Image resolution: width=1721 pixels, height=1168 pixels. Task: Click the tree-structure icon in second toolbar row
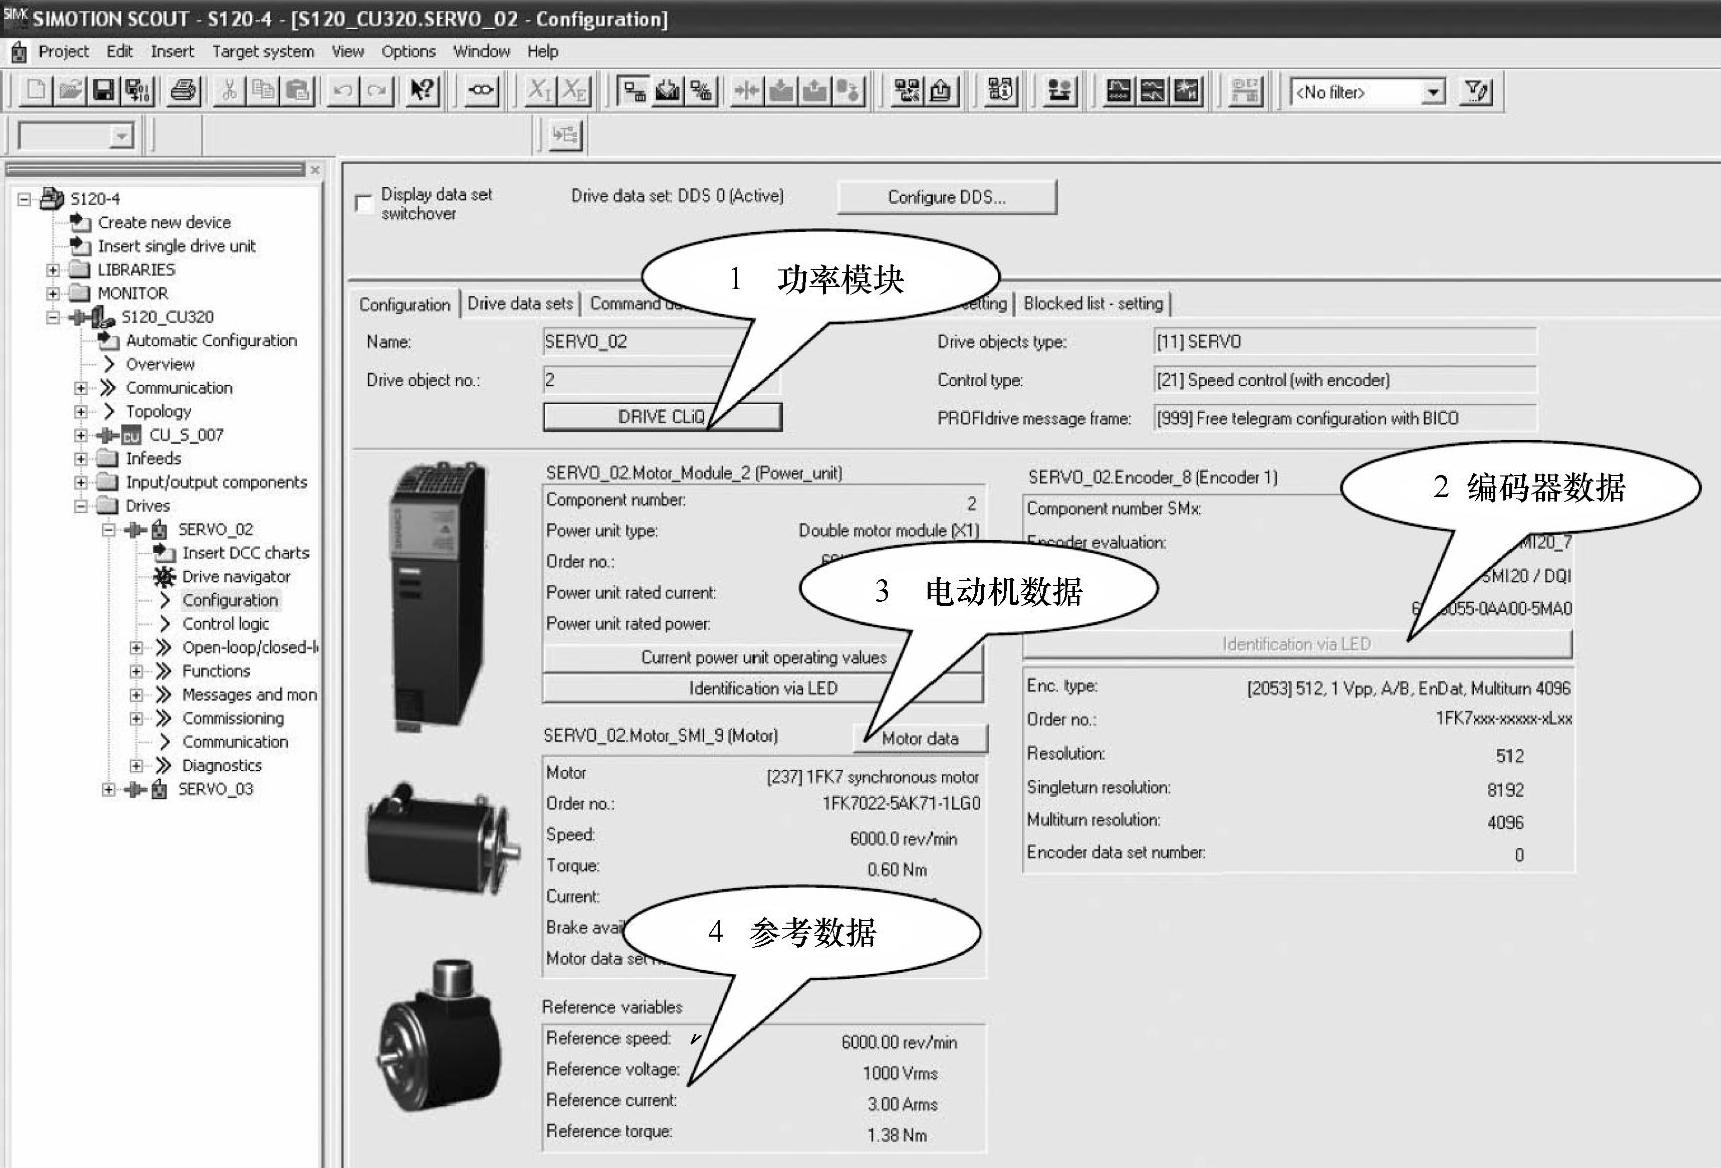click(x=566, y=135)
